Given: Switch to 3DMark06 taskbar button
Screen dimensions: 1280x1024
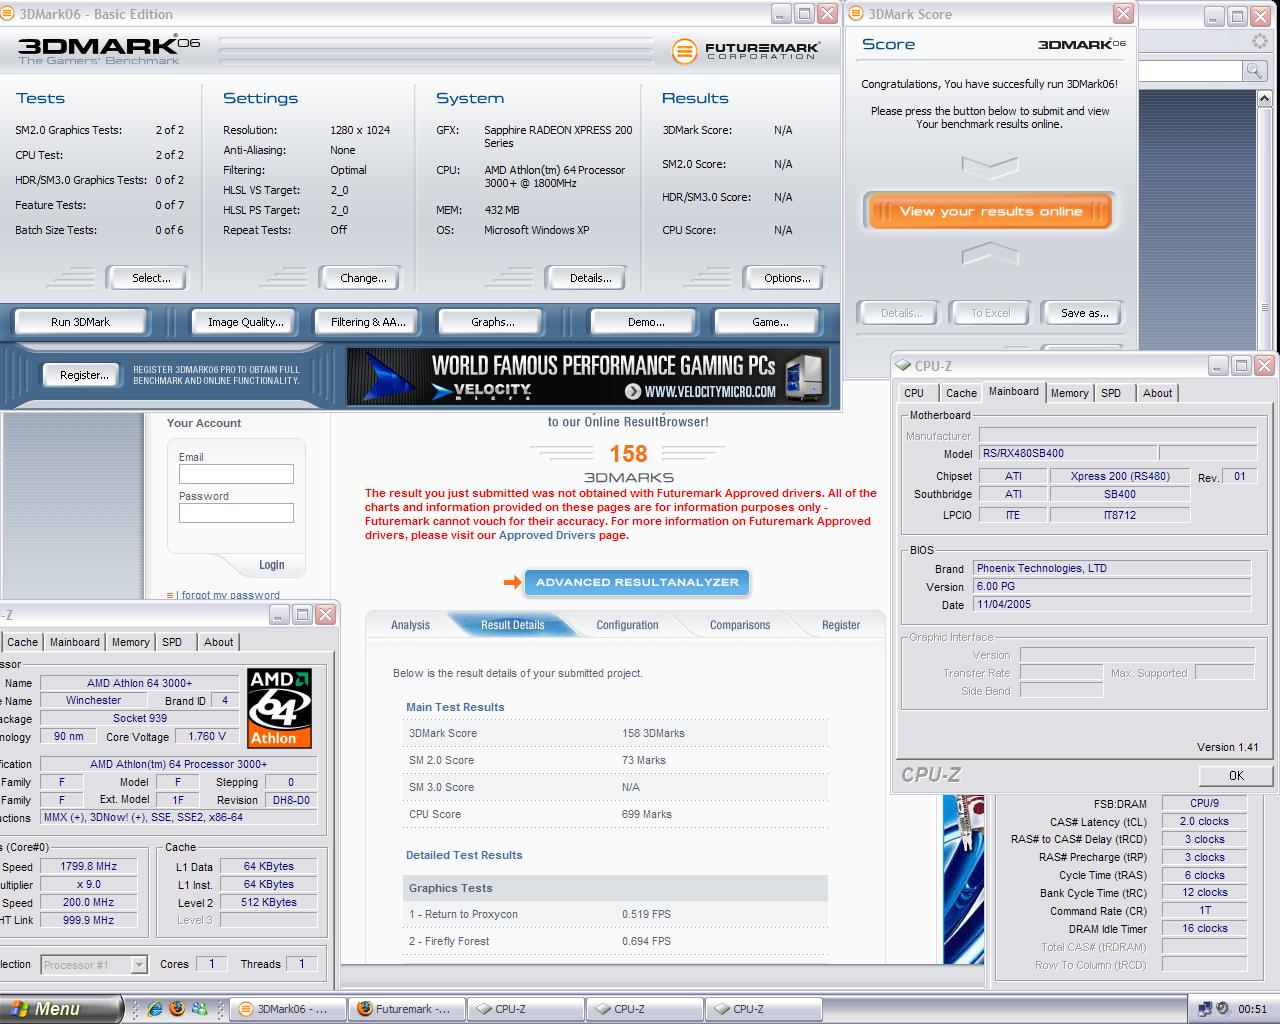Looking at the screenshot, I should [288, 1009].
